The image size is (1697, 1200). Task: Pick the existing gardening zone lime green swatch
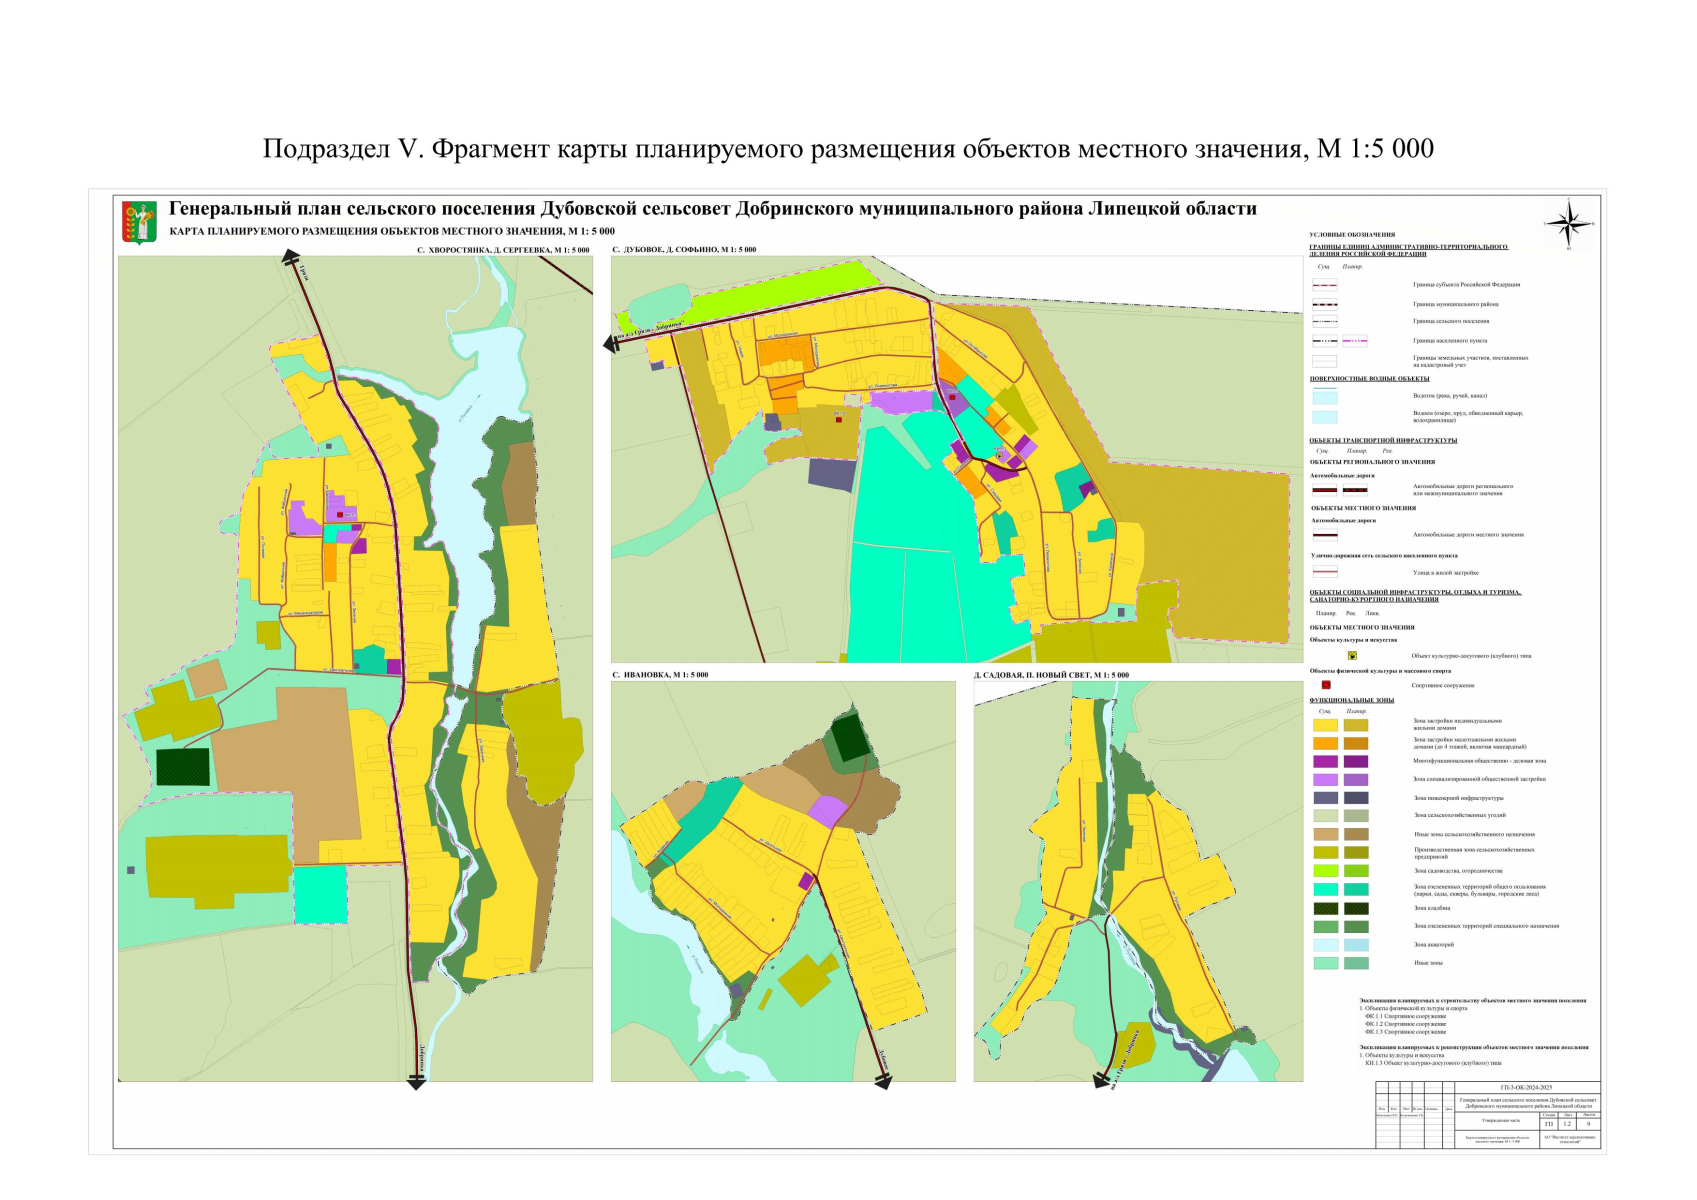[1325, 871]
